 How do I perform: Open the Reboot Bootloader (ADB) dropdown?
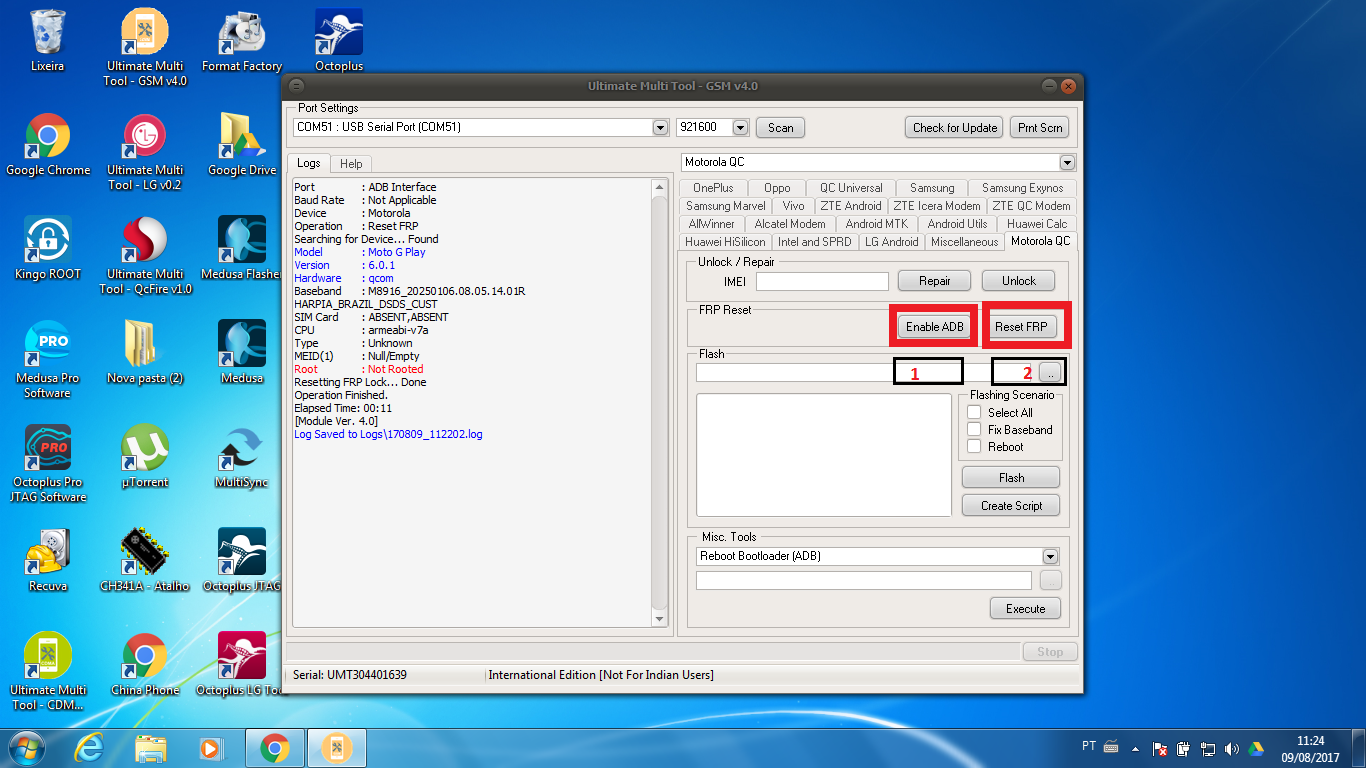point(1050,556)
